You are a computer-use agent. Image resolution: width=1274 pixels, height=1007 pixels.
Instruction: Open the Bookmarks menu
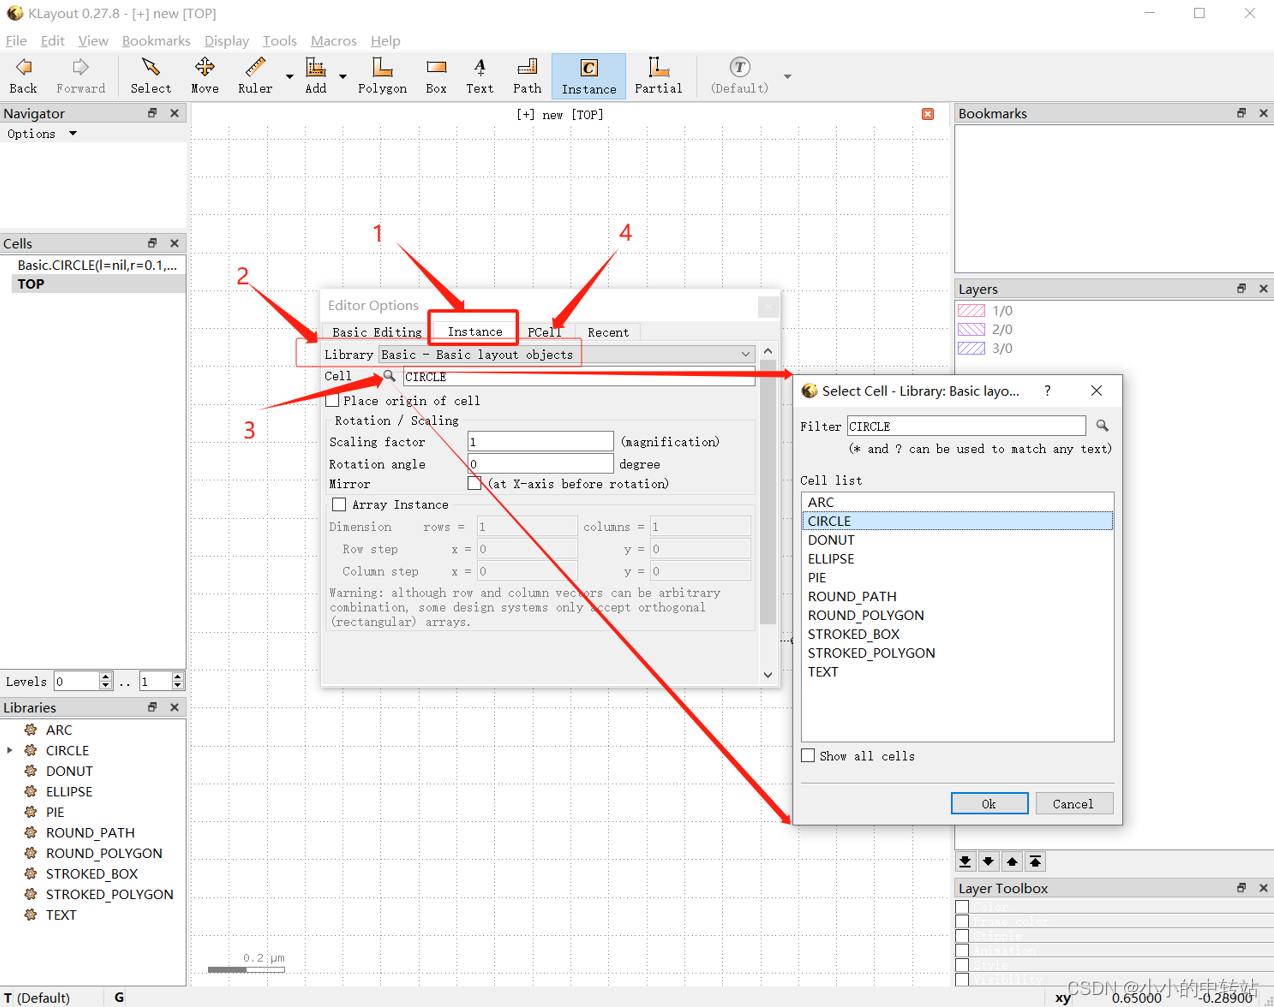coord(156,41)
